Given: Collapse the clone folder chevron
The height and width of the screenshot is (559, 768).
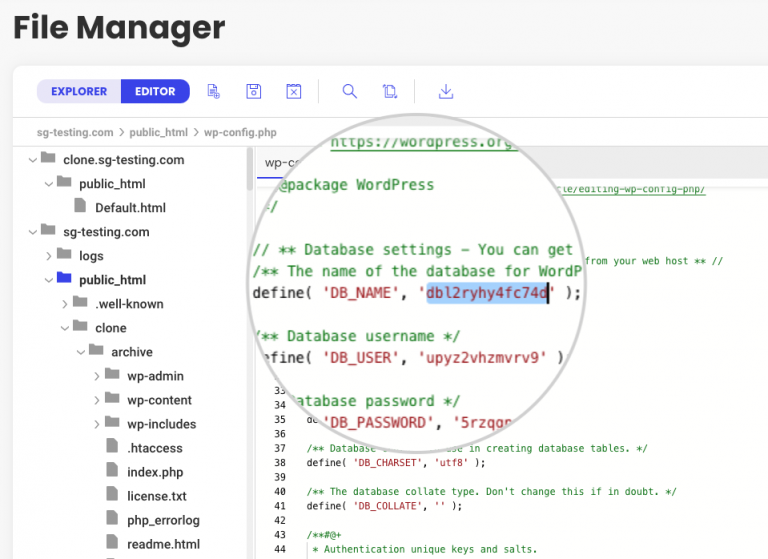Looking at the screenshot, I should click(65, 328).
